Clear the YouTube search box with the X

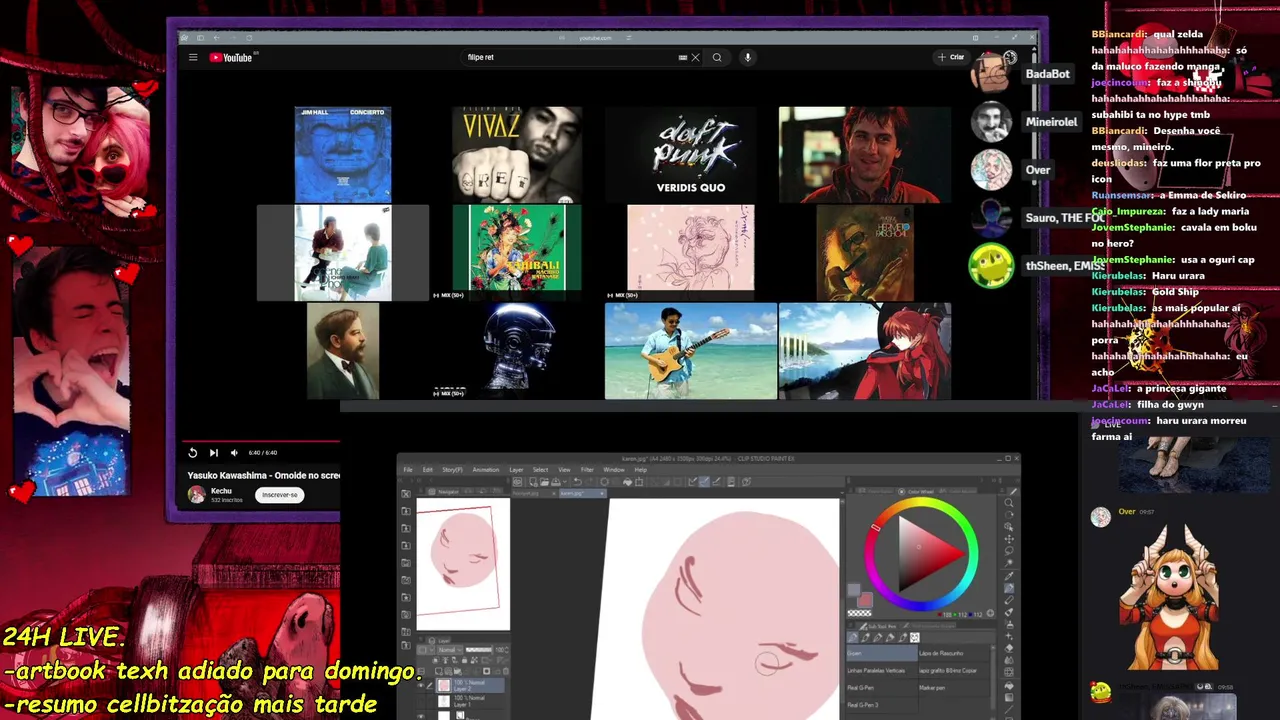tap(695, 57)
